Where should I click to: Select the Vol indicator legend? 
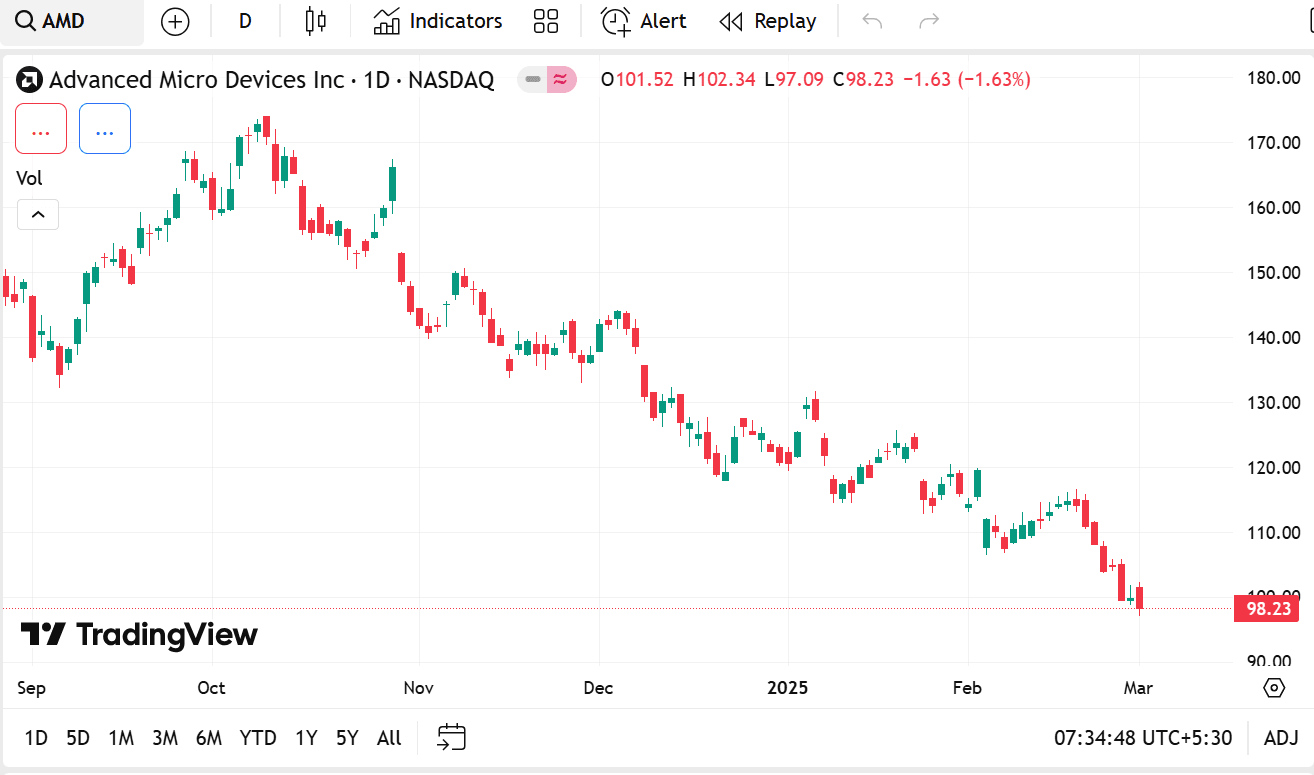click(x=30, y=178)
